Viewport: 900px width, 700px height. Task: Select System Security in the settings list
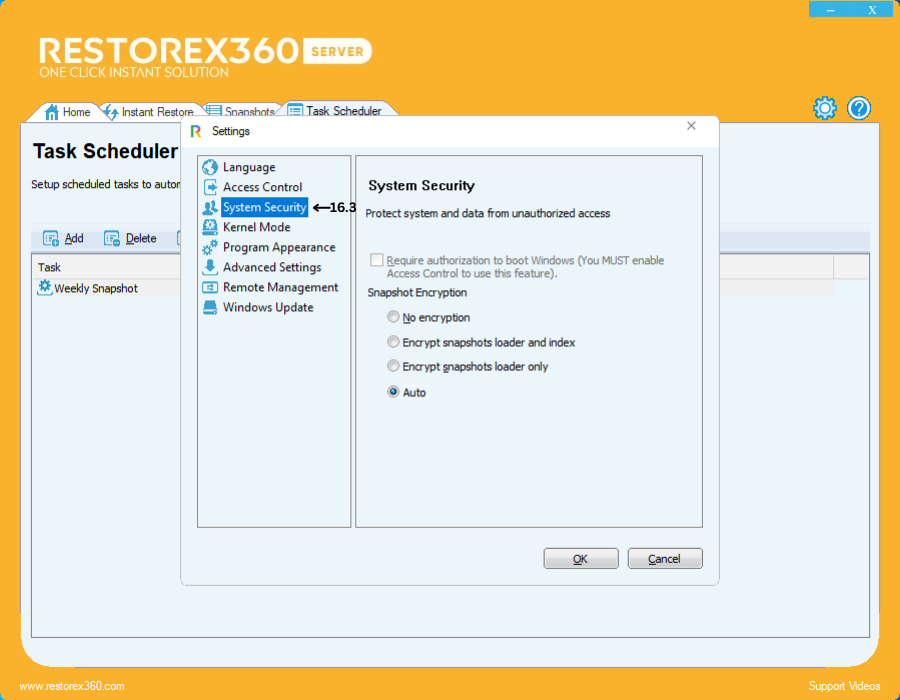[265, 207]
